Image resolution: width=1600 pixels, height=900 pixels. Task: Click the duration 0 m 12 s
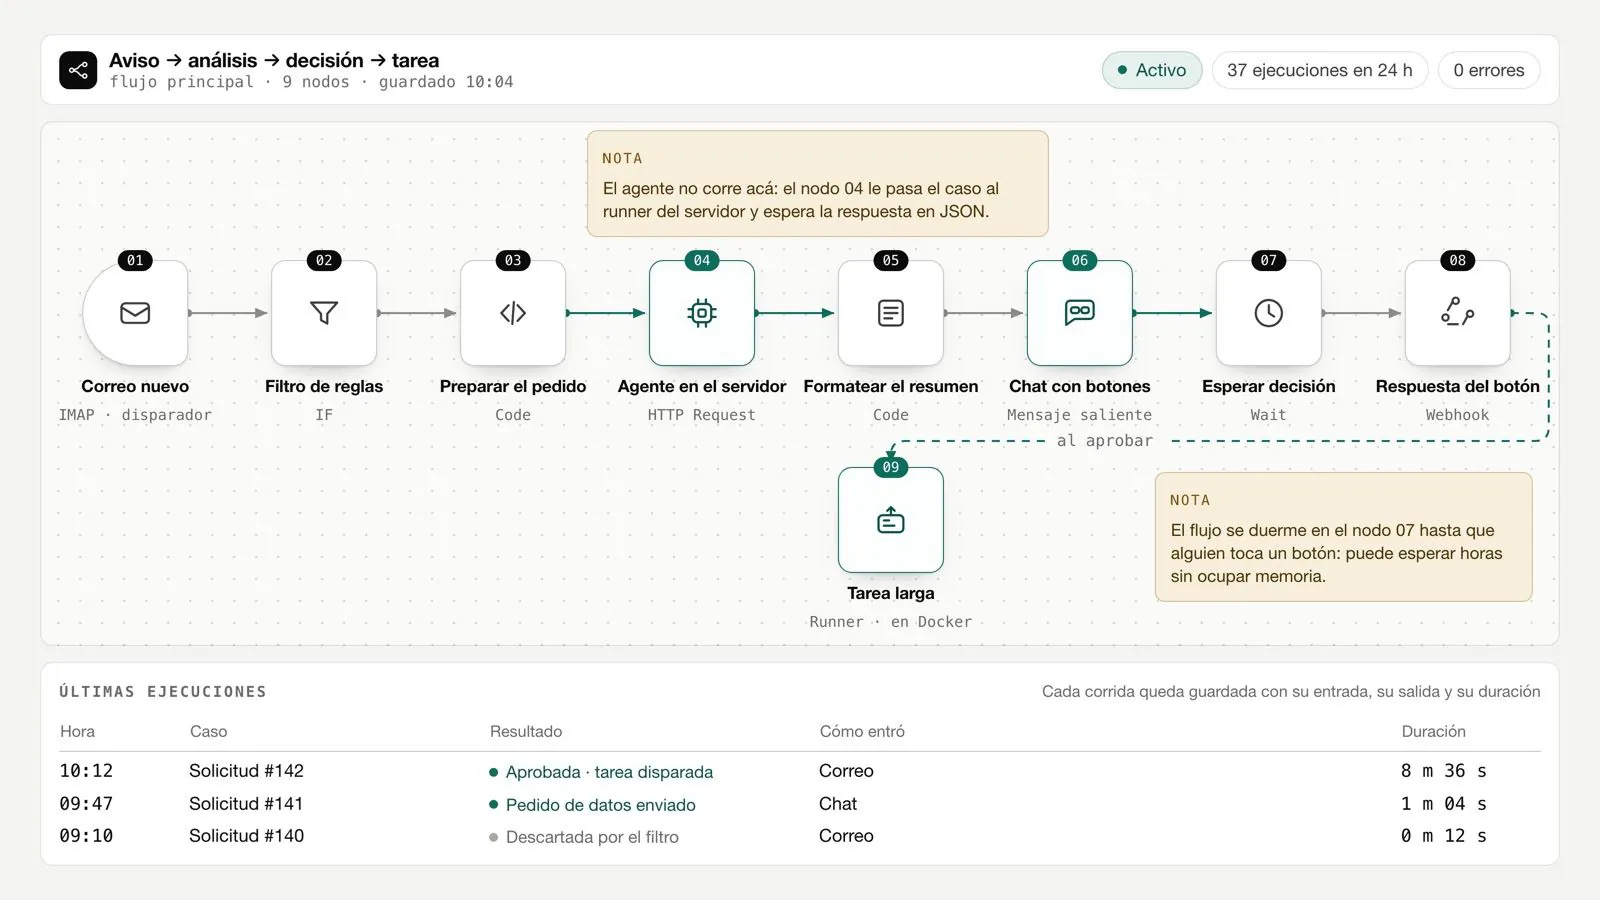1444,836
